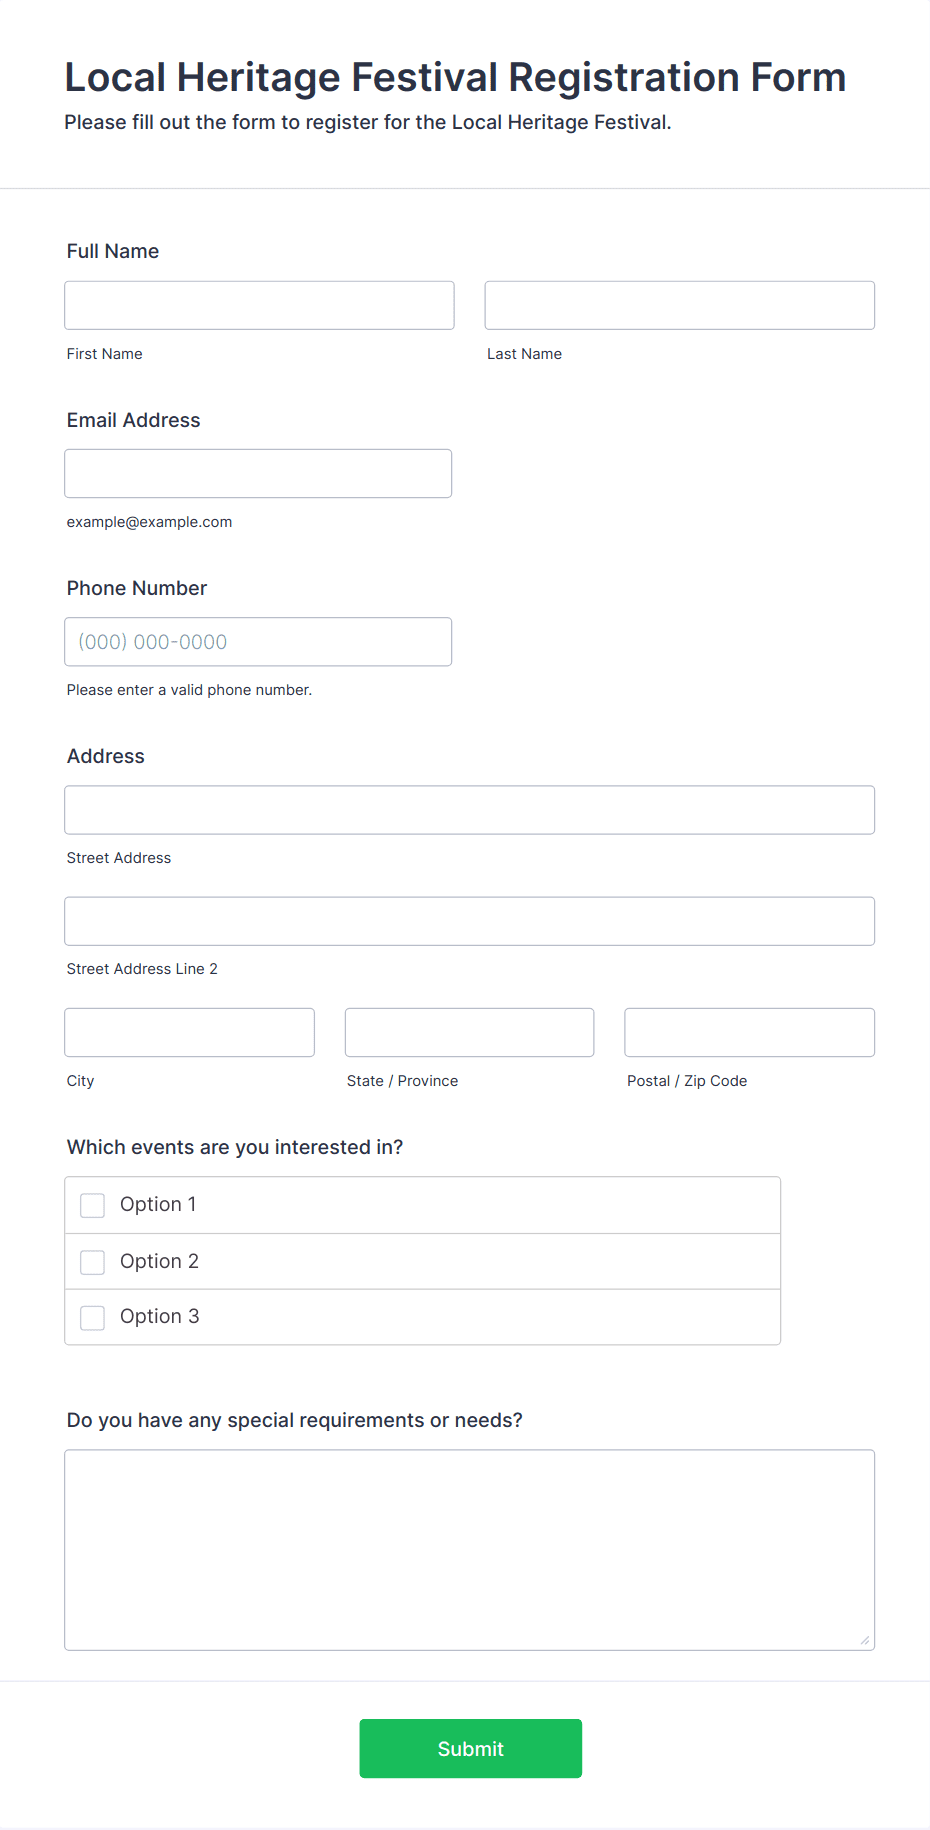Click the Option 3 label text
This screenshot has width=930, height=1830.
tap(160, 1317)
